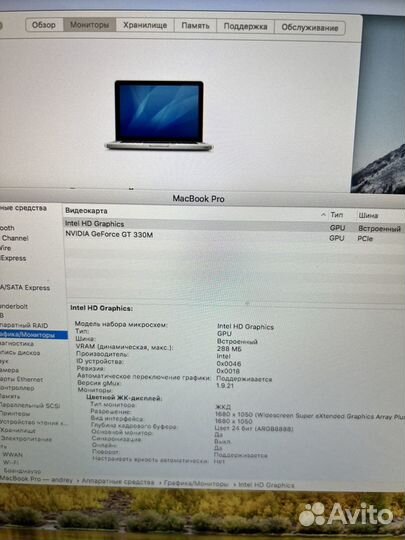
Task: Click the MacBook Pro laptop image
Action: [159, 115]
